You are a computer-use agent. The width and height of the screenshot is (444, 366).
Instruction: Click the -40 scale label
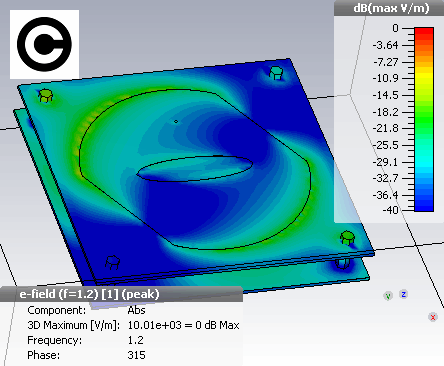(390, 210)
